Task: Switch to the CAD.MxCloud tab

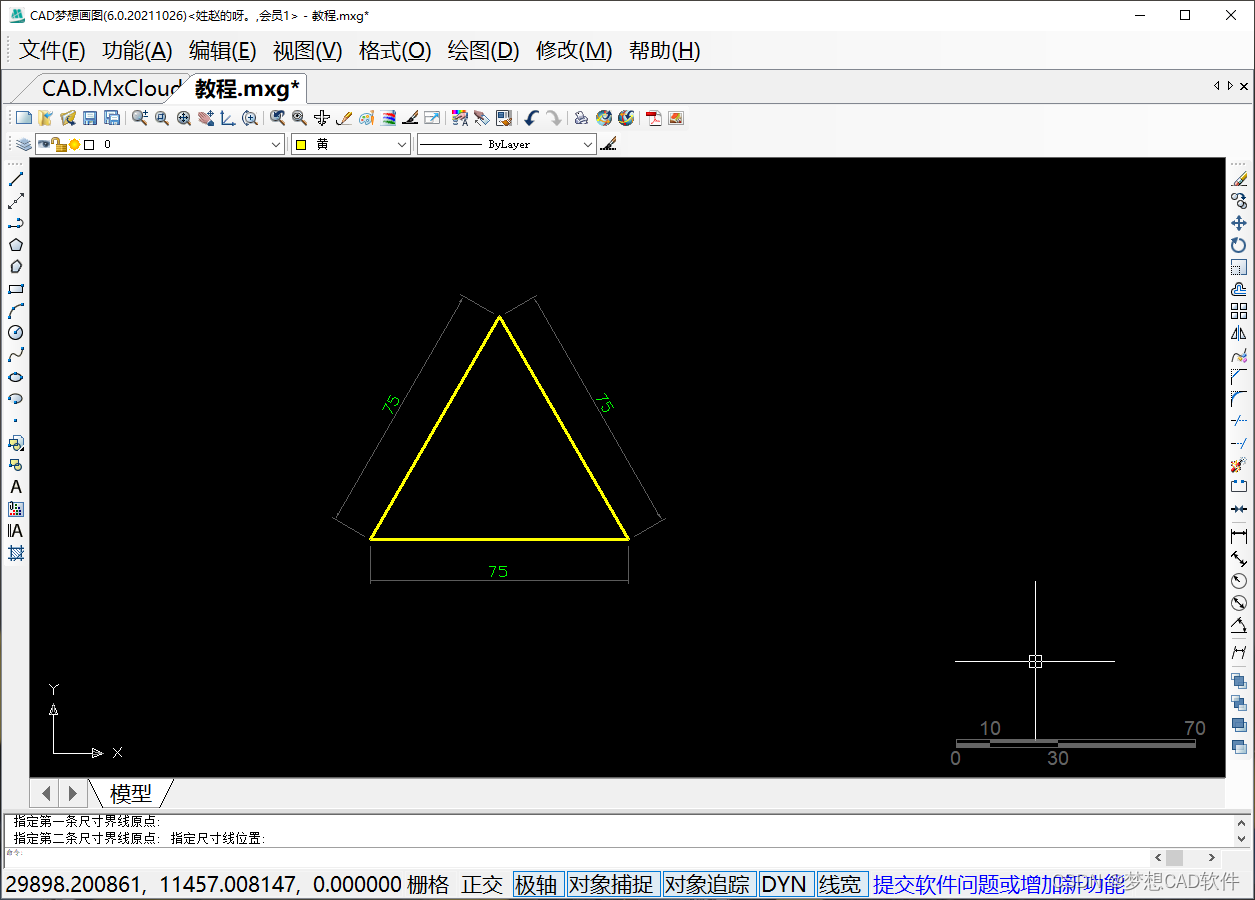Action: (x=110, y=88)
